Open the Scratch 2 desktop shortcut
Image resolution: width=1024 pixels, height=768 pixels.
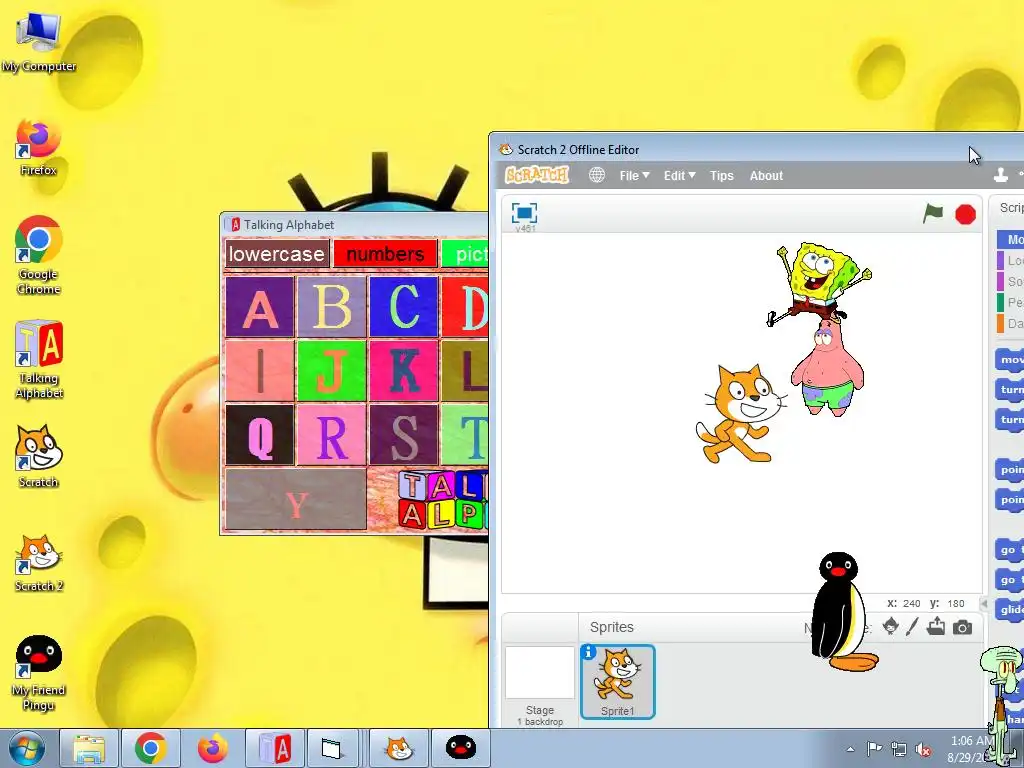[39, 562]
